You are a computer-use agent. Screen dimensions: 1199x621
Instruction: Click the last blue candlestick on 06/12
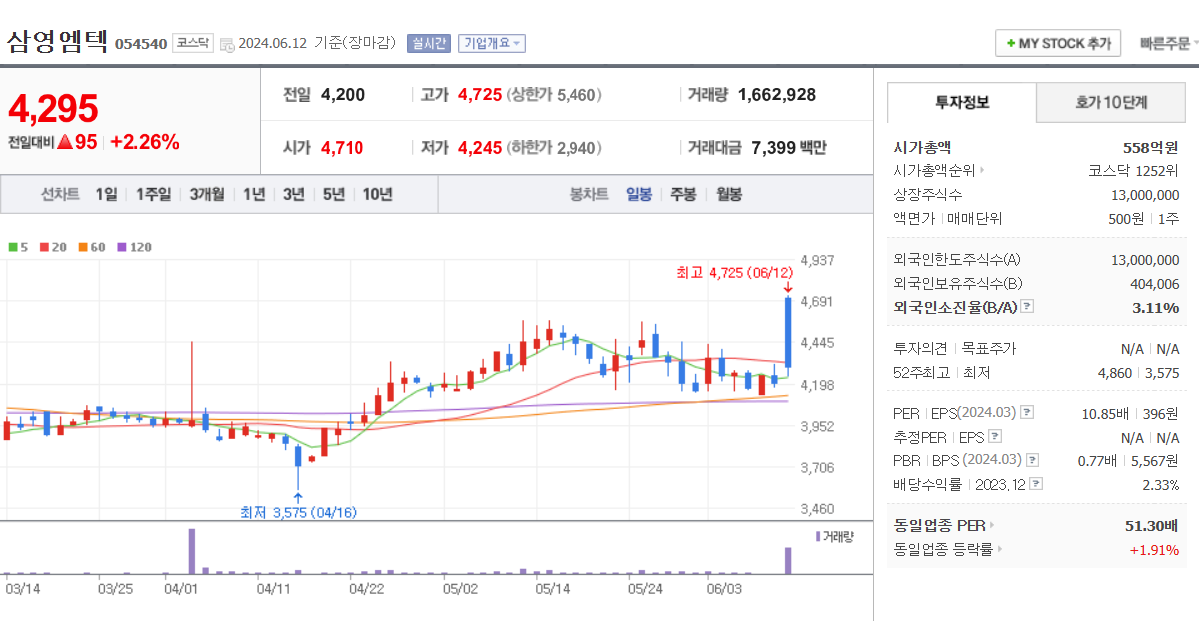coord(788,333)
